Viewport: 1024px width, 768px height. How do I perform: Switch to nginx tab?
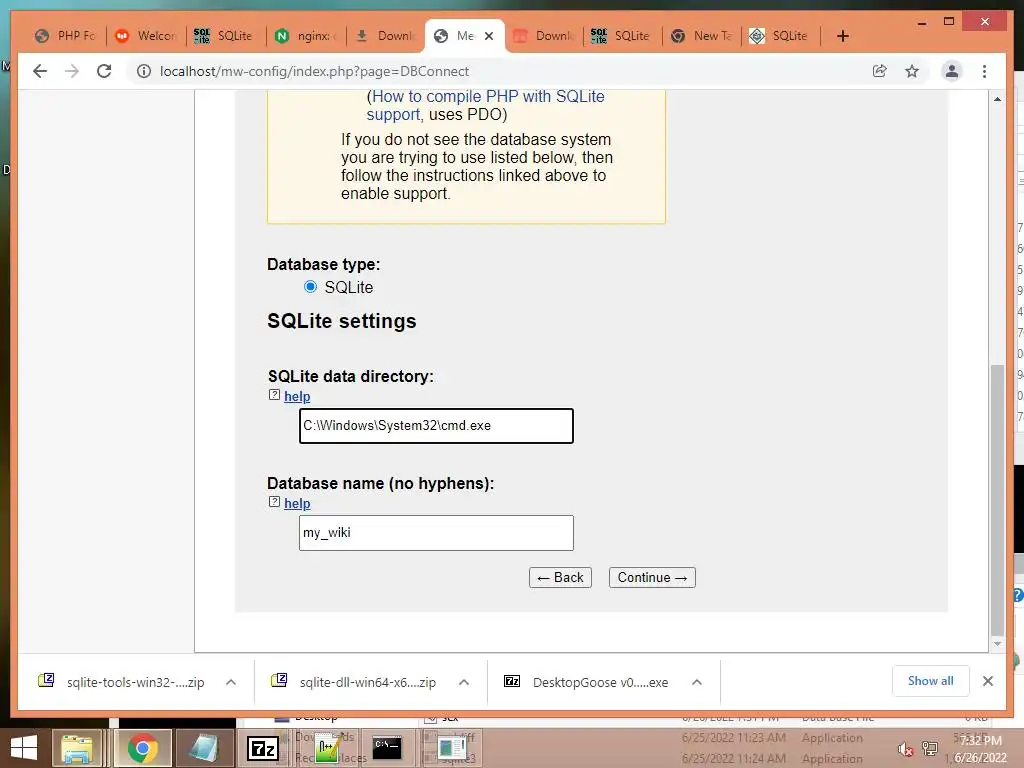pyautogui.click(x=306, y=36)
